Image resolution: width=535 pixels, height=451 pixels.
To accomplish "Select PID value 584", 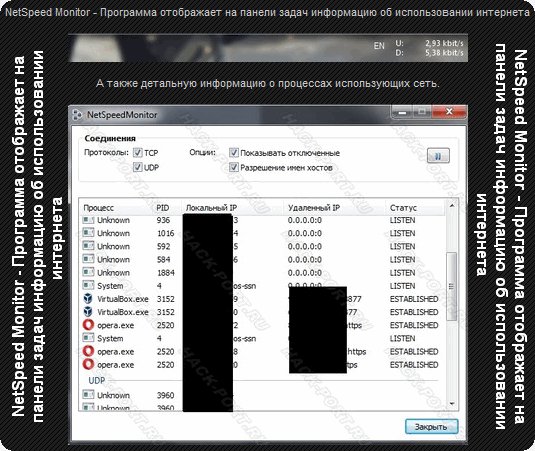I will coord(163,260).
